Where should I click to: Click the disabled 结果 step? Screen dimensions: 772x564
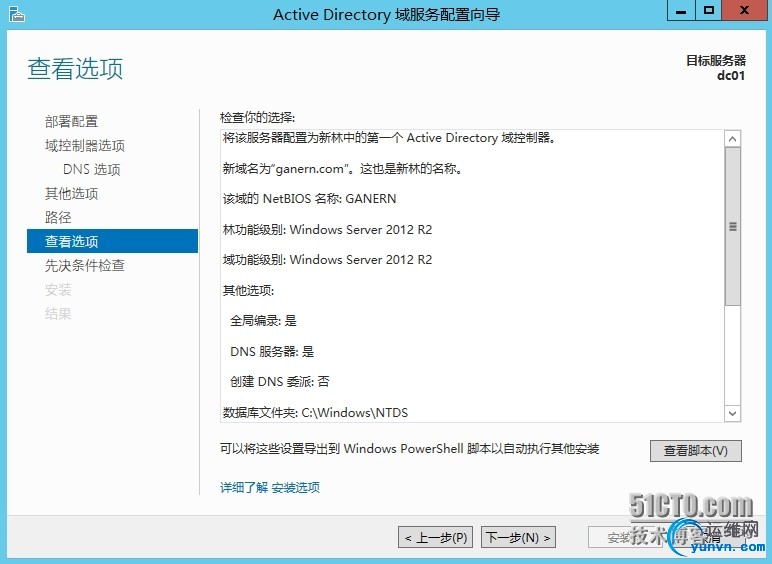click(x=58, y=313)
